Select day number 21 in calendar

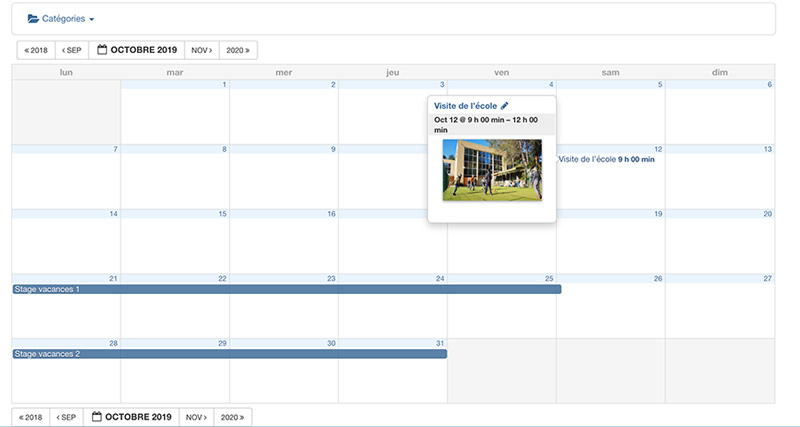coord(113,279)
